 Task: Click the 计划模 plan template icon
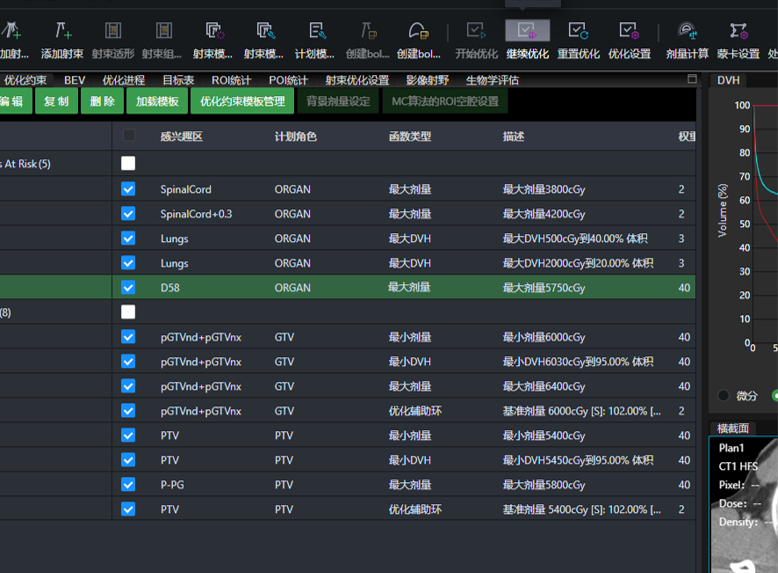tap(317, 31)
